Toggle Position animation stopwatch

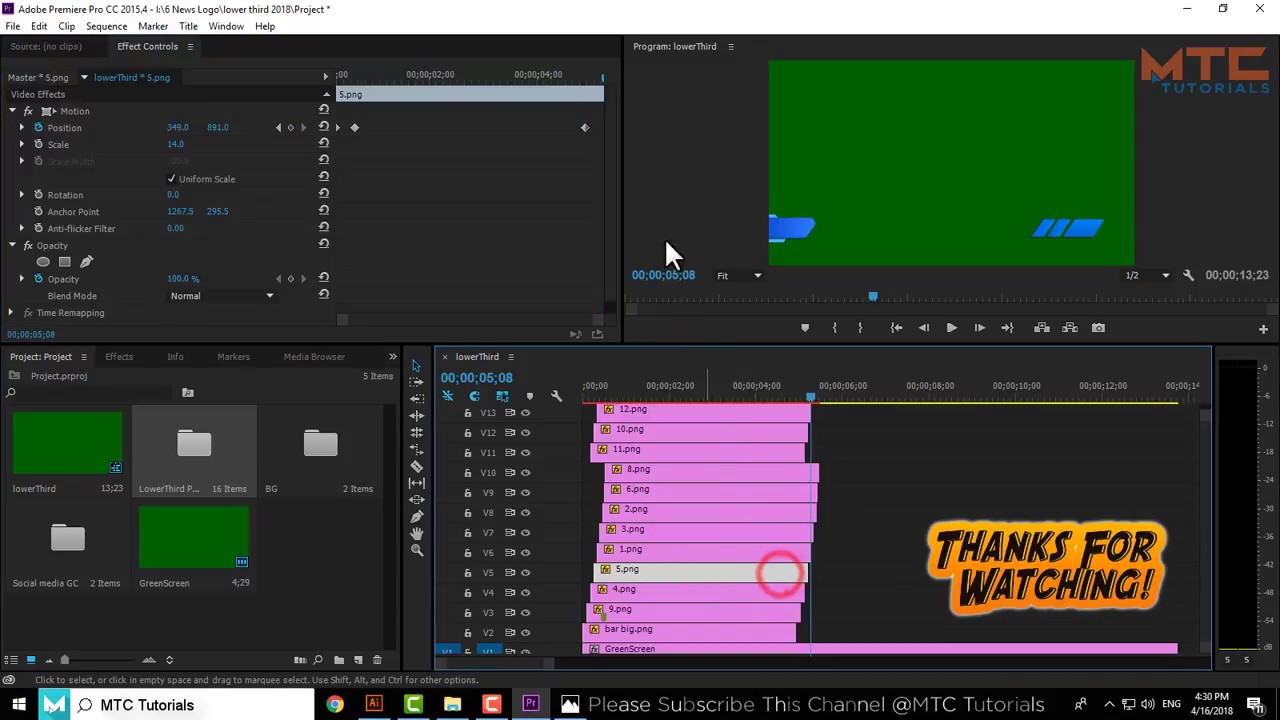[x=38, y=127]
